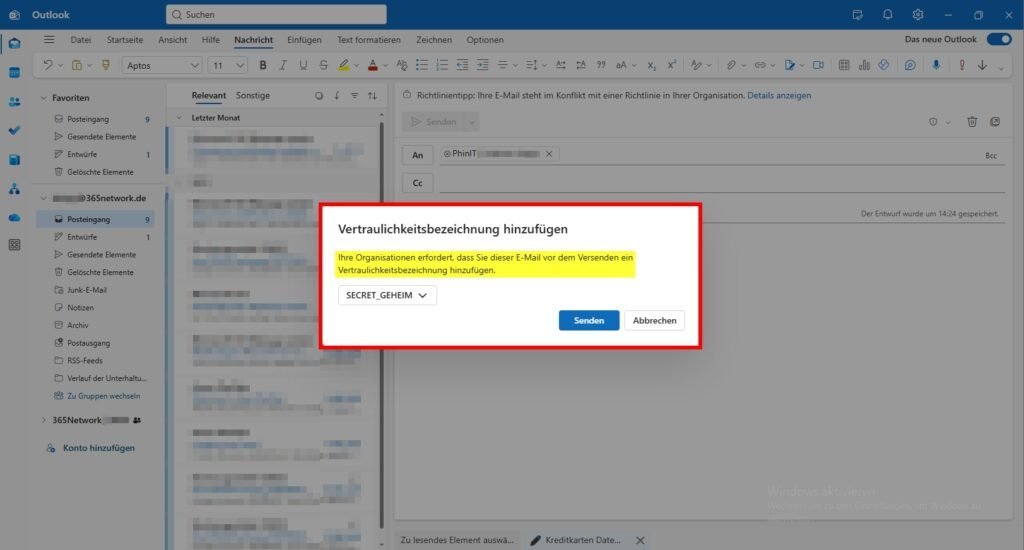Open the calendar icon in left sidebar
Image resolution: width=1024 pixels, height=550 pixels.
pos(14,72)
